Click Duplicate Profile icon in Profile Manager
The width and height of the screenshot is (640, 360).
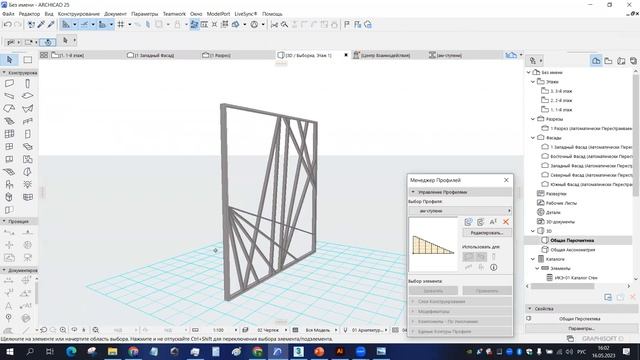pos(481,222)
